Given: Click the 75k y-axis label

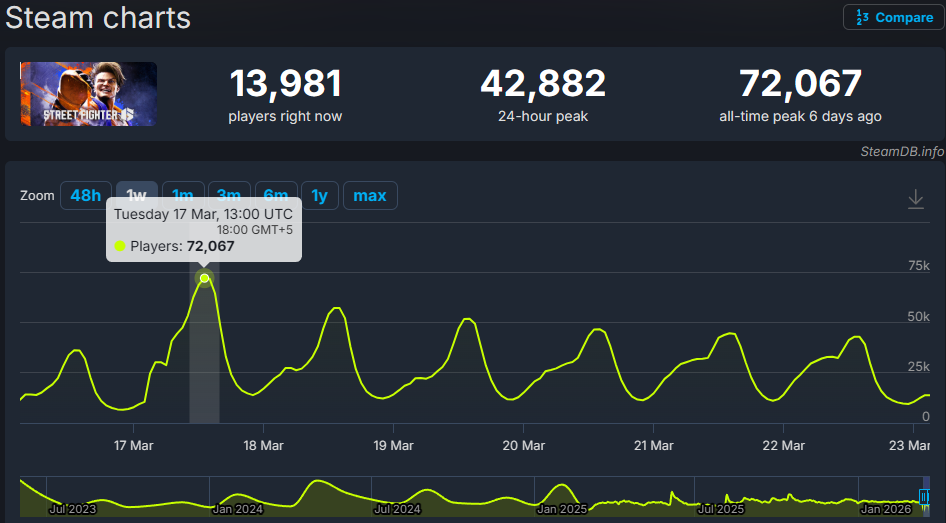Looking at the screenshot, I should (917, 265).
